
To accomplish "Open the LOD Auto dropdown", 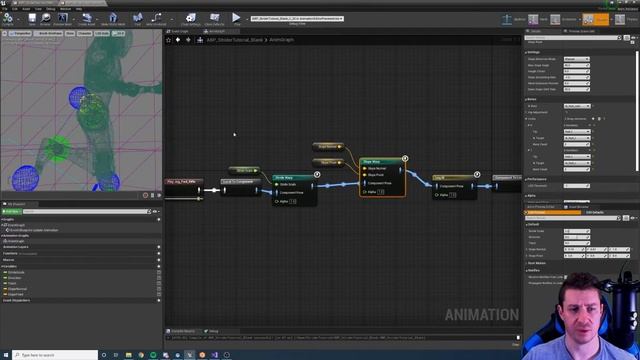I will (102, 33).
